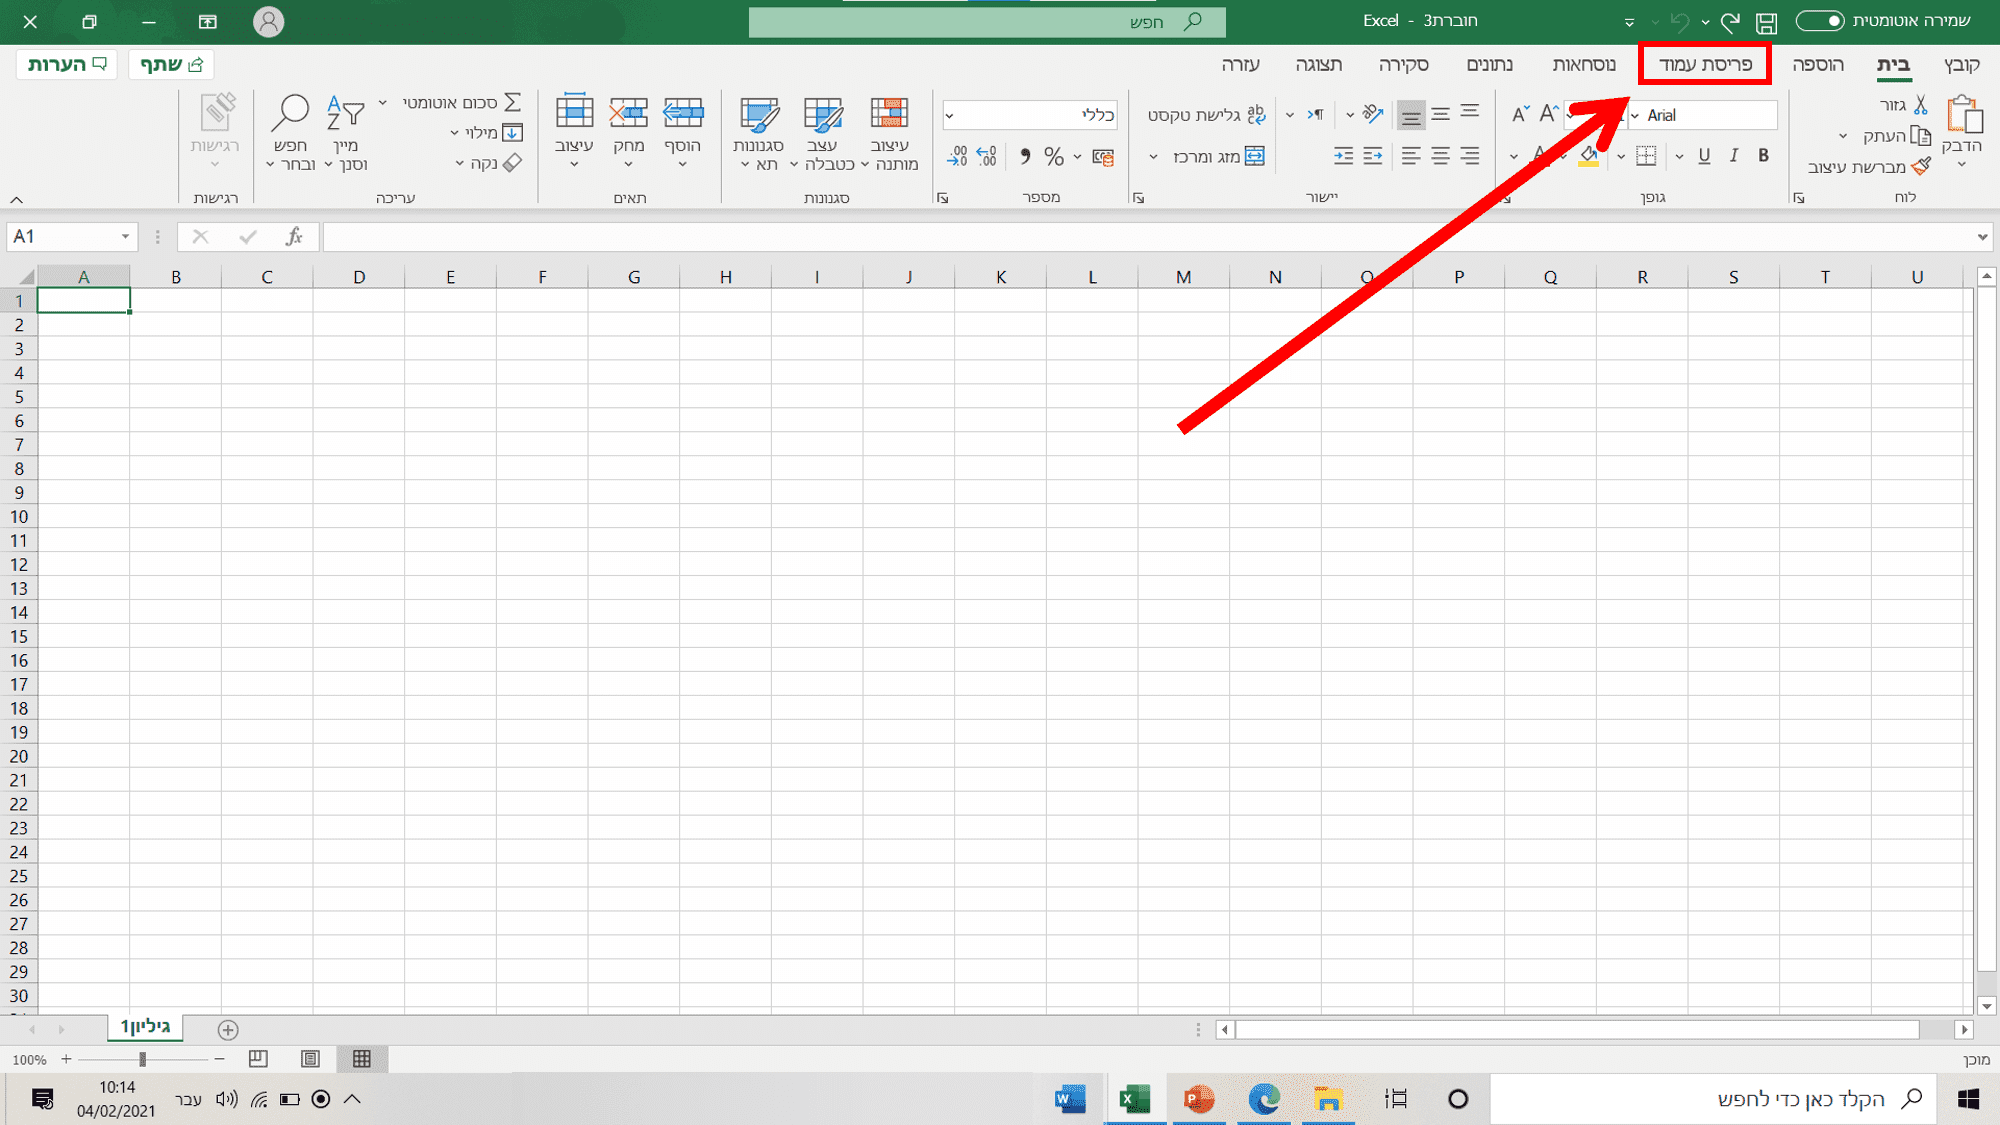Expand Merge & Center (מזג ומרכז) dropdown arrow
Image resolution: width=2000 pixels, height=1125 pixels.
coord(1153,157)
